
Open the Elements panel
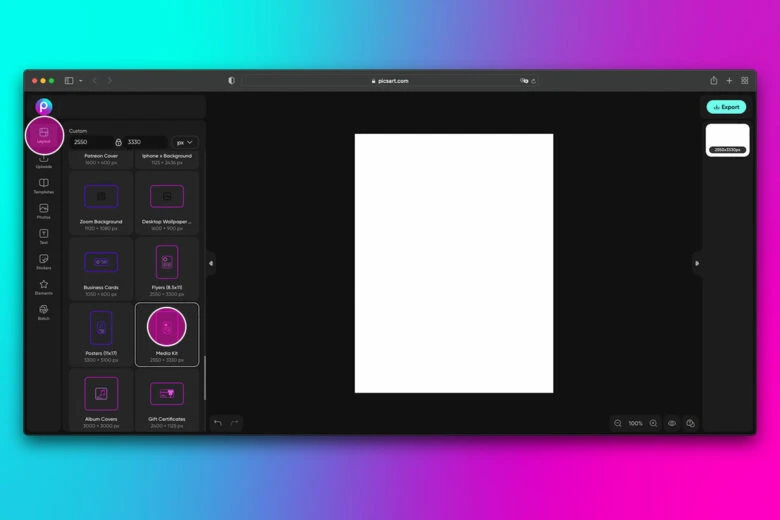43,286
